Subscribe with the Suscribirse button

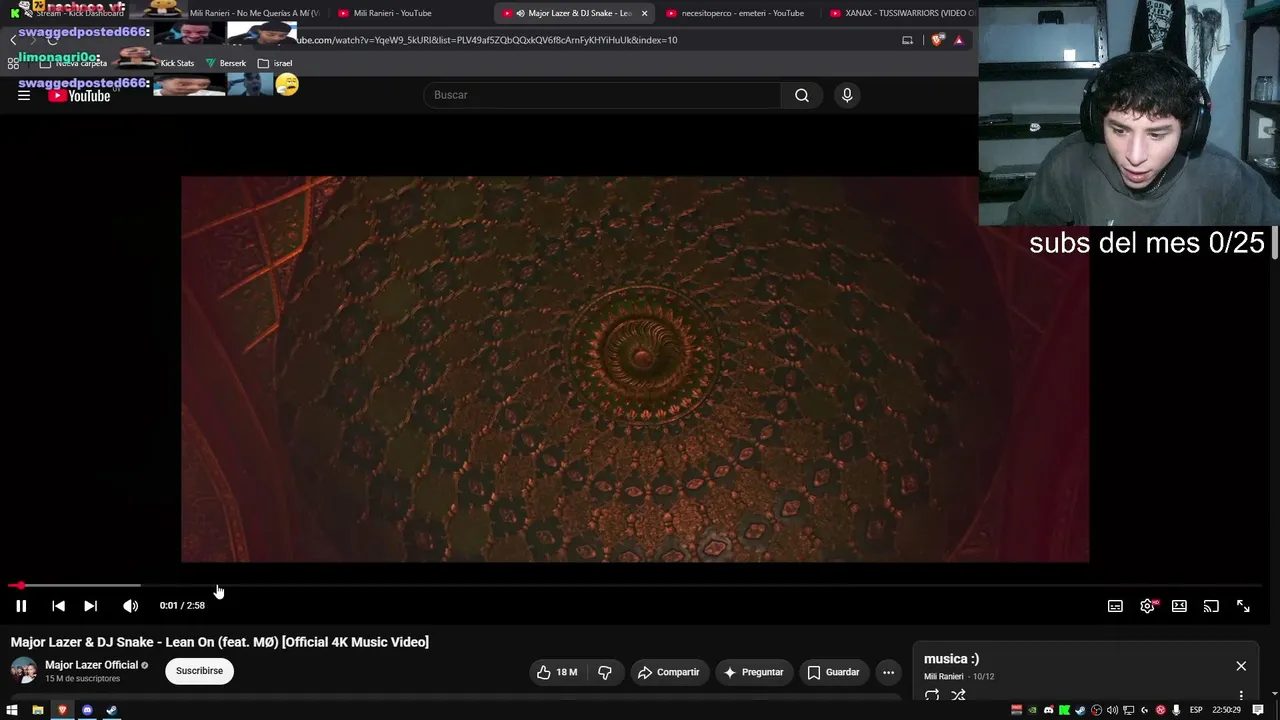pyautogui.click(x=200, y=671)
